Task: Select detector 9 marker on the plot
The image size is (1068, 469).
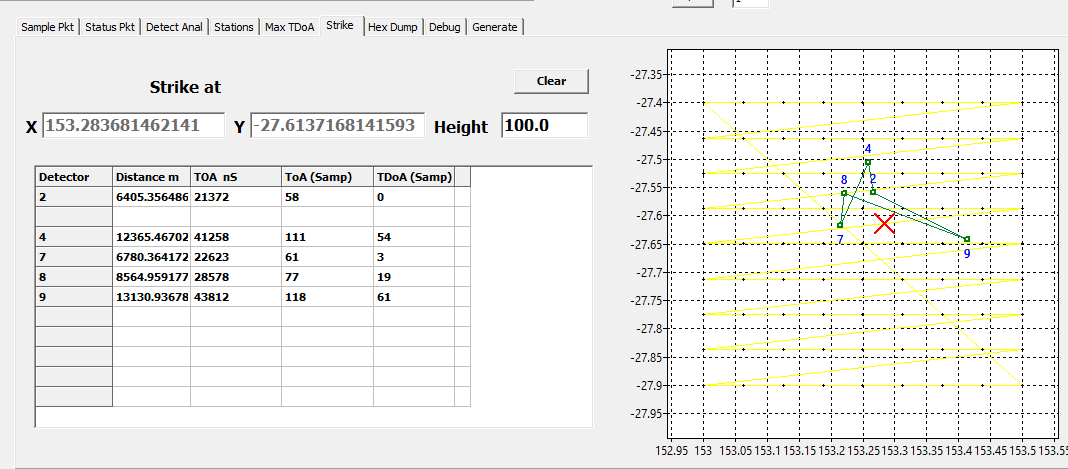Action: 967,239
